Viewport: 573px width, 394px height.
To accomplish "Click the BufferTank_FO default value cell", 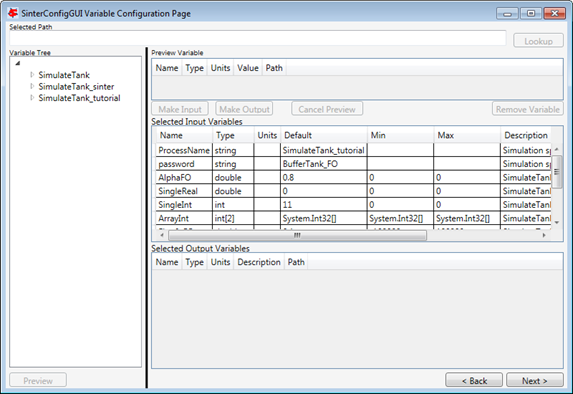I will click(x=324, y=164).
